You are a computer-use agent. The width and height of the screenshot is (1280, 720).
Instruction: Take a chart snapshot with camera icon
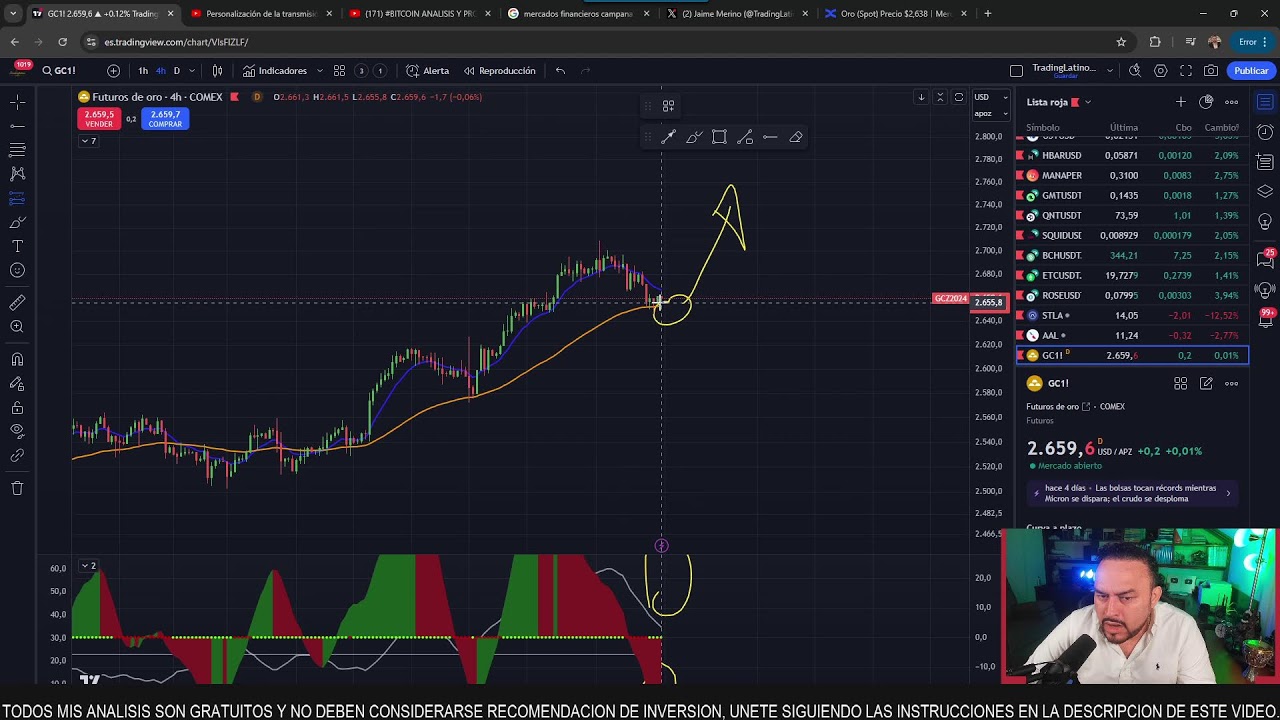click(1211, 71)
